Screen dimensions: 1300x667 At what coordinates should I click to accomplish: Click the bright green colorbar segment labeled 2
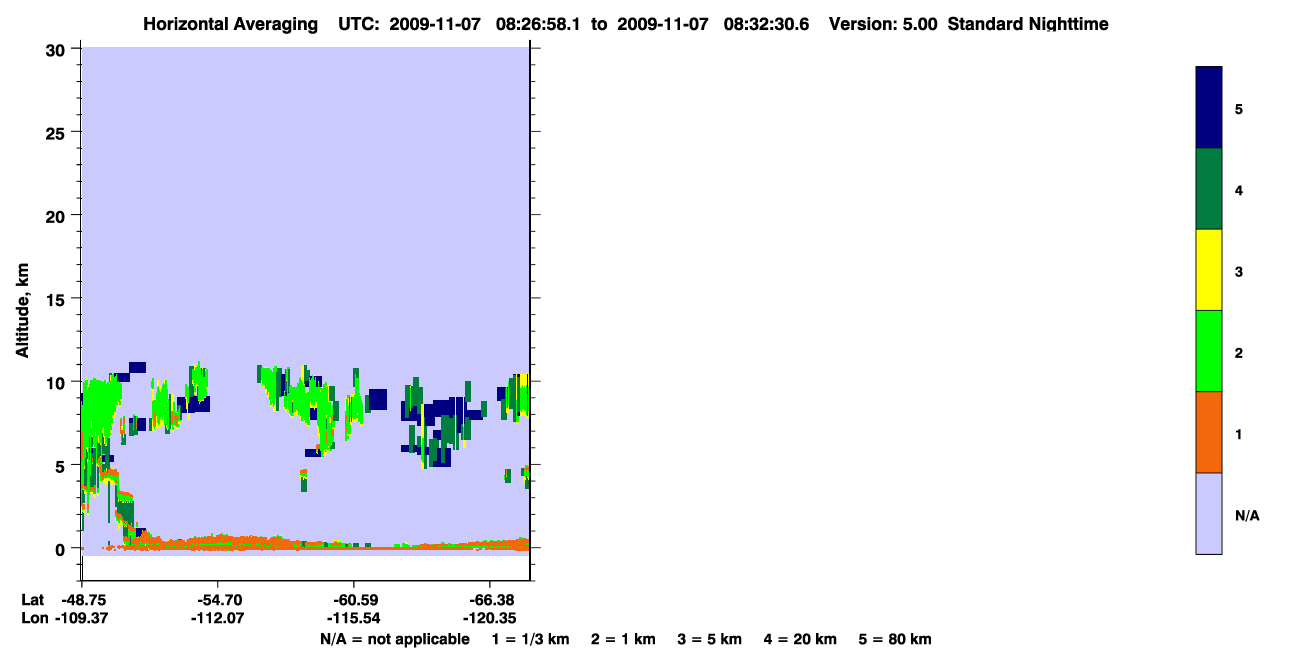[x=1209, y=351]
